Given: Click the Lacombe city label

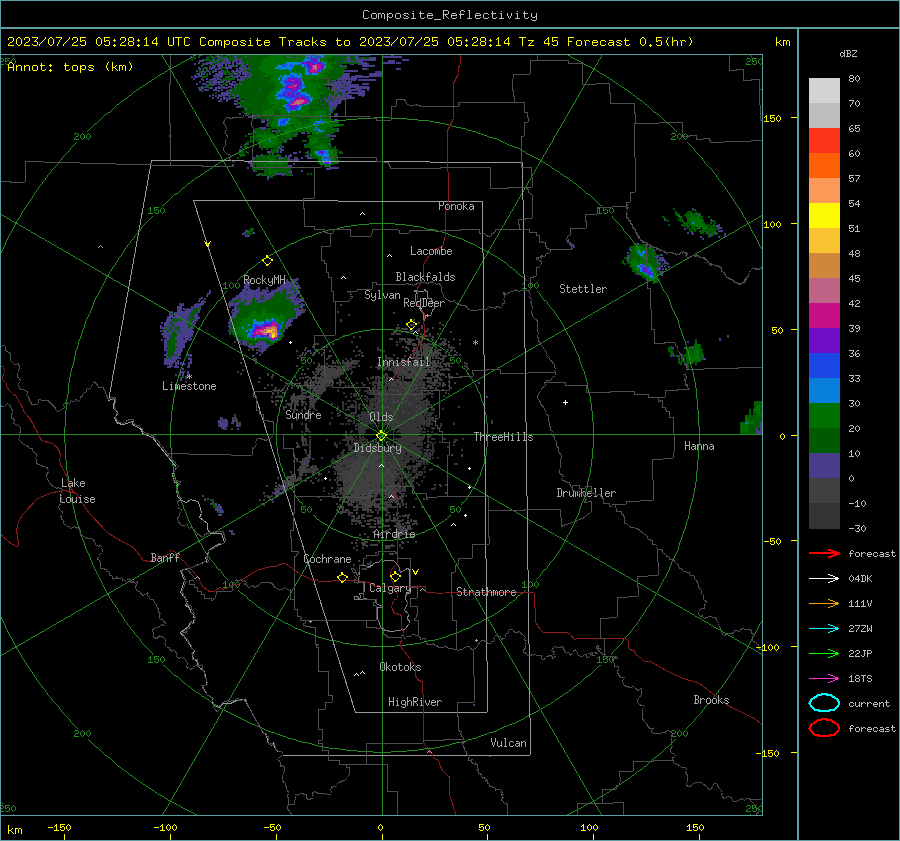Looking at the screenshot, I should [431, 251].
